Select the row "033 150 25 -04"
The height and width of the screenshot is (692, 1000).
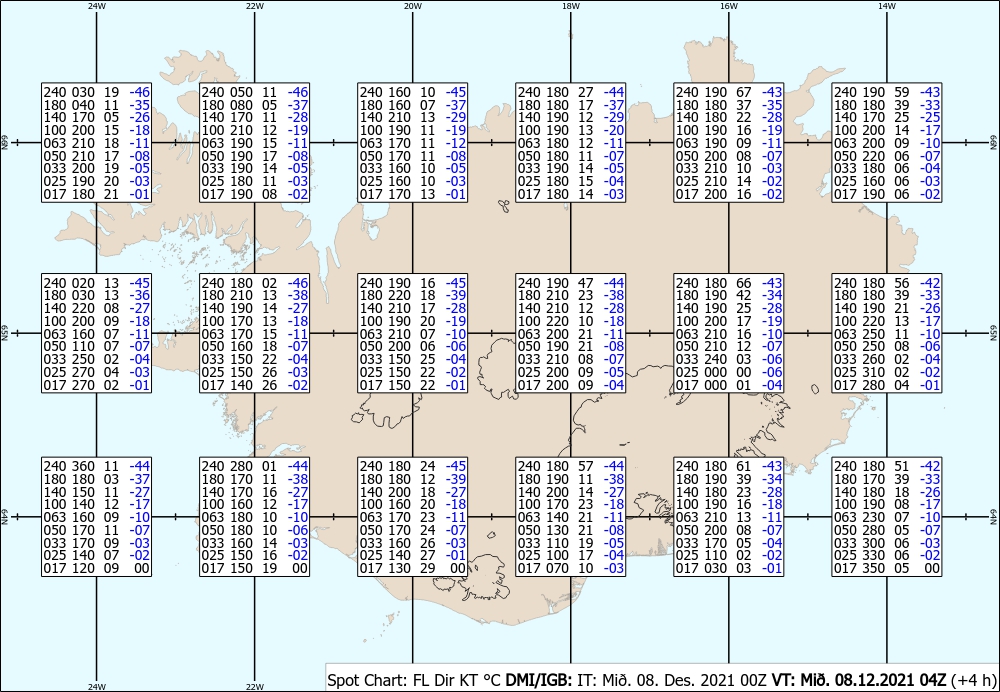point(413,359)
